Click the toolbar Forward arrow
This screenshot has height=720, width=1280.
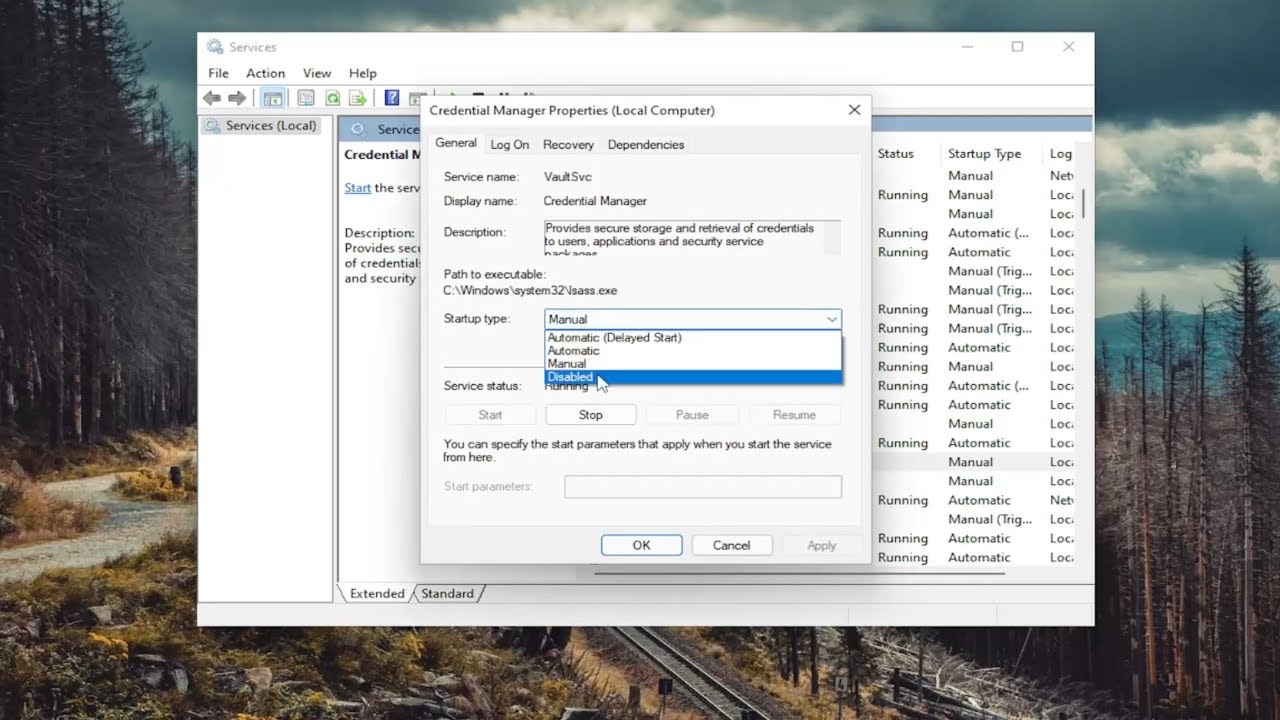[x=237, y=98]
